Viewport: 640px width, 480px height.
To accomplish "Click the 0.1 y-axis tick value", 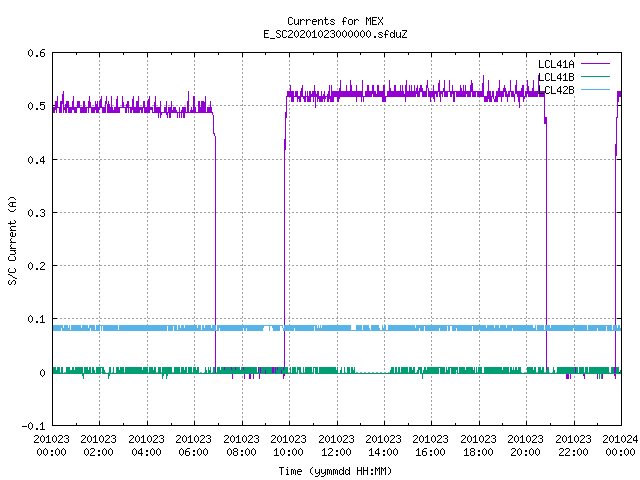I will [x=36, y=319].
